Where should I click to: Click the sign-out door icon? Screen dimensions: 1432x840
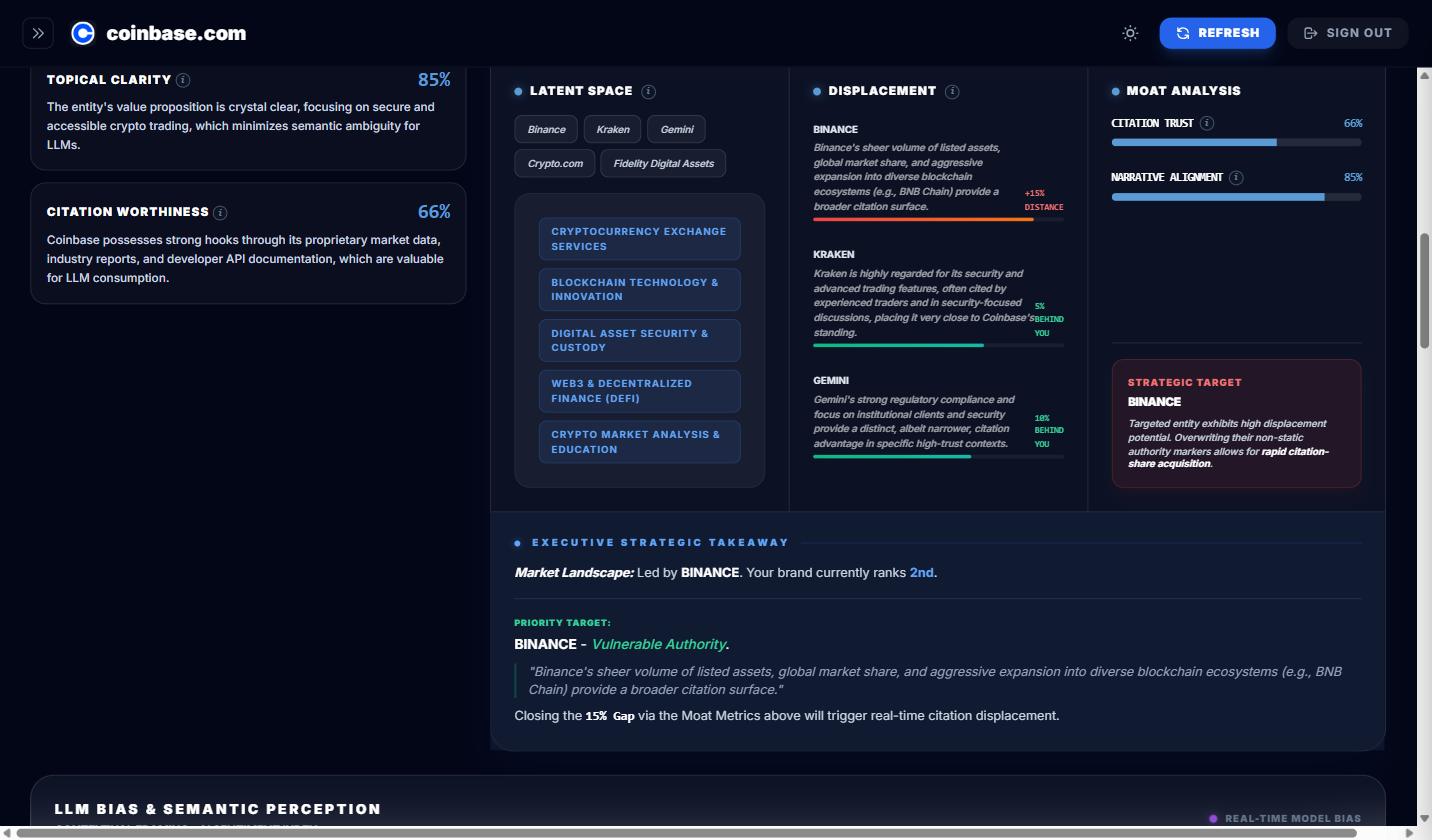coord(1310,33)
